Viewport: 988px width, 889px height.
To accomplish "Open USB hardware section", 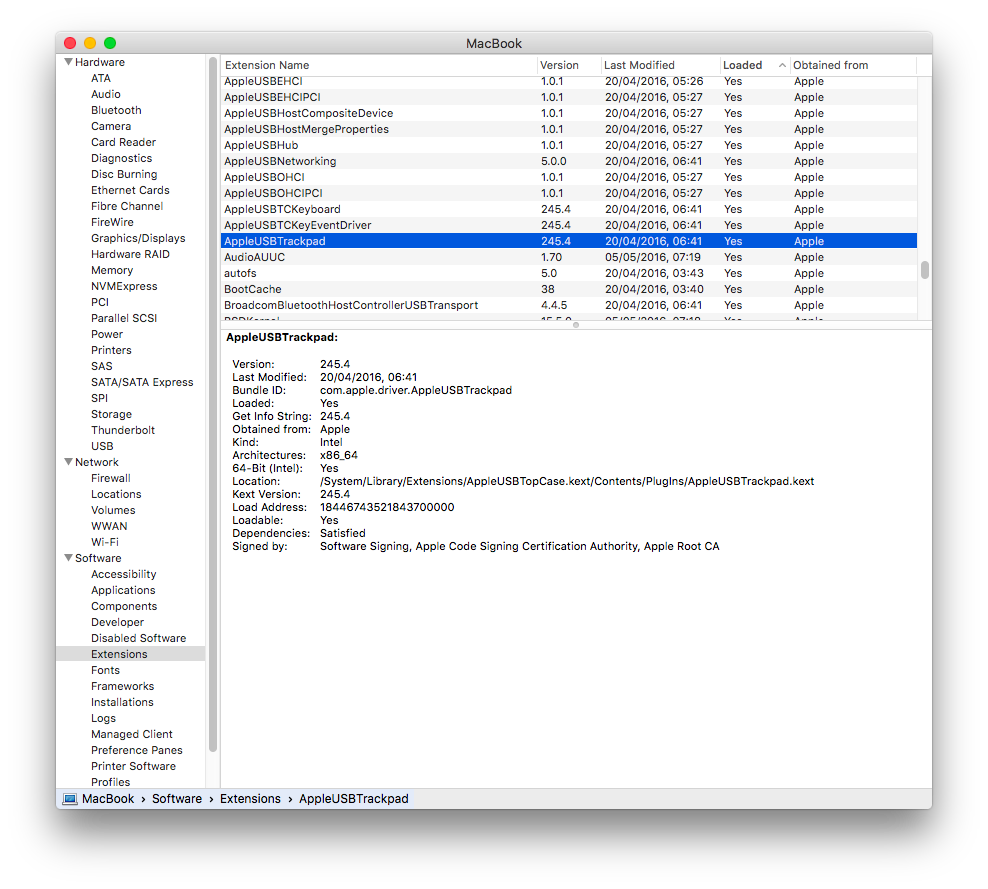I will click(102, 446).
